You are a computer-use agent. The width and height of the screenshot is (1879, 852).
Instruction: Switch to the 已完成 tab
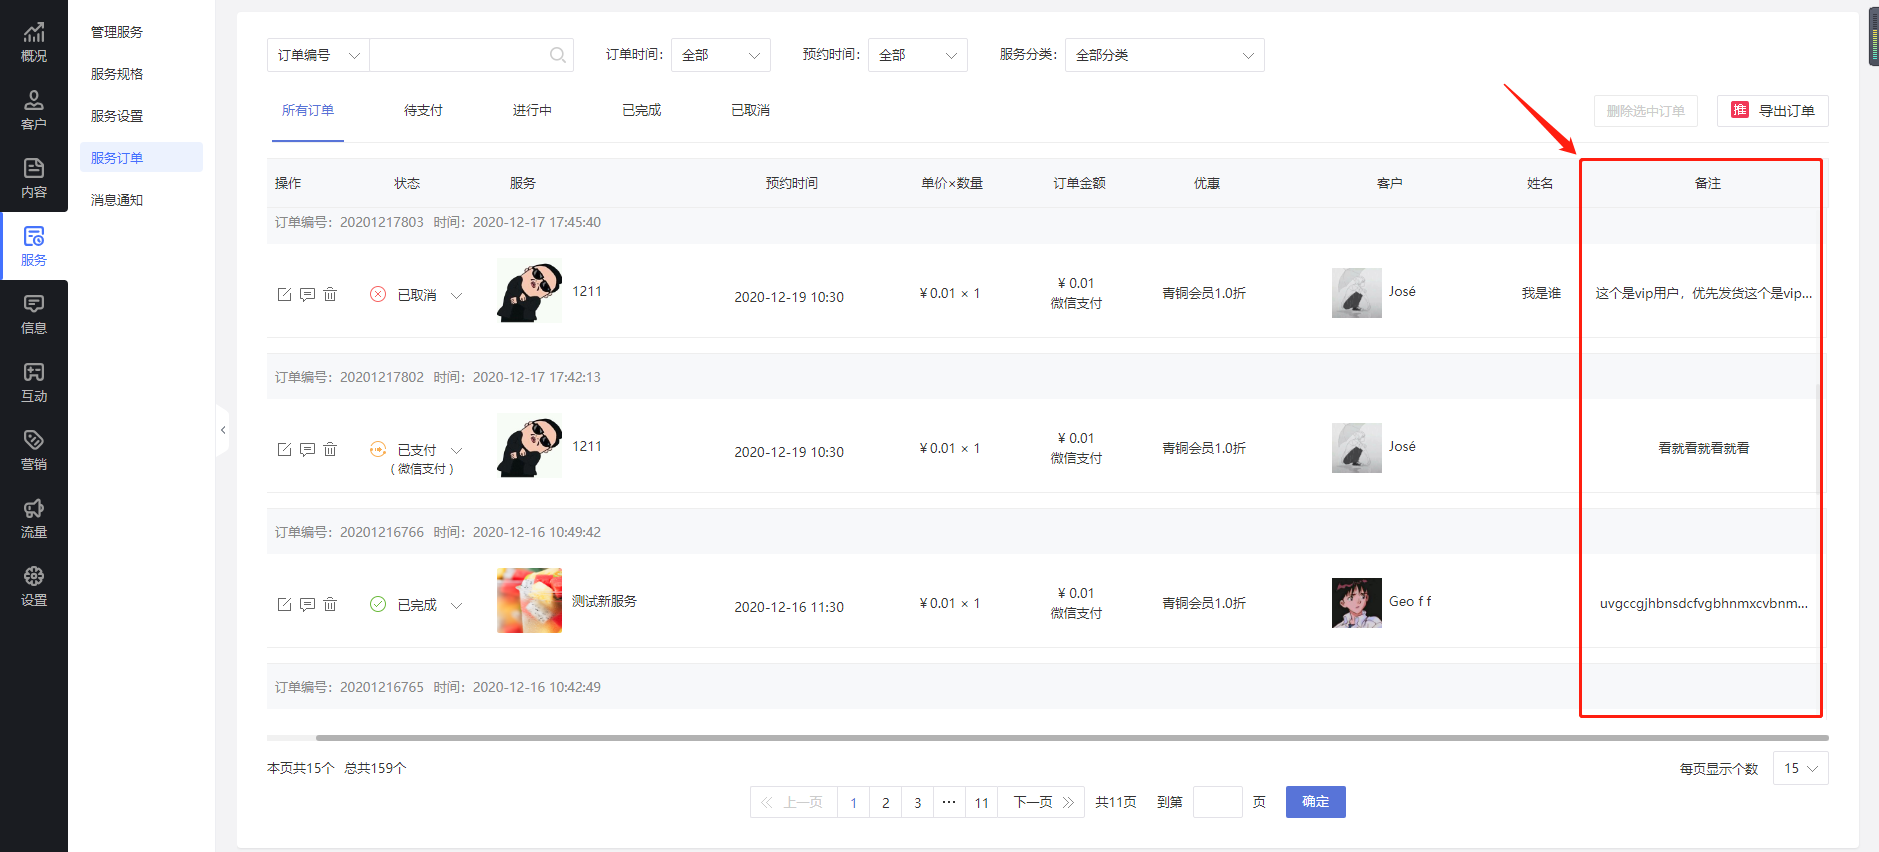click(x=641, y=110)
